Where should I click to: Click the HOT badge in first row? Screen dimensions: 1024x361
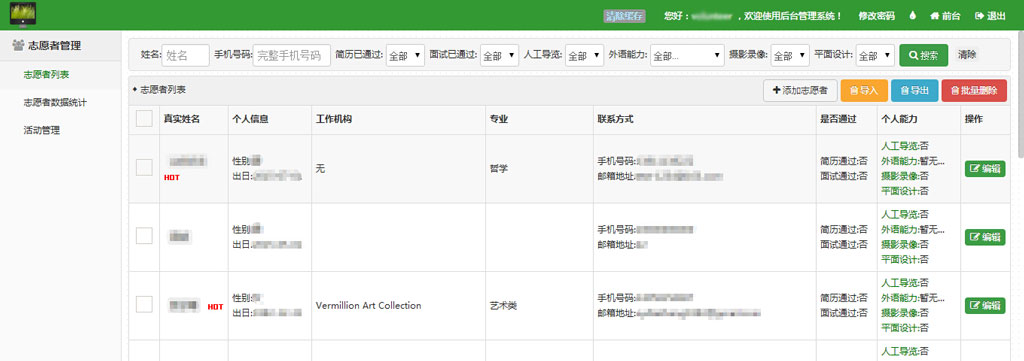pos(172,178)
